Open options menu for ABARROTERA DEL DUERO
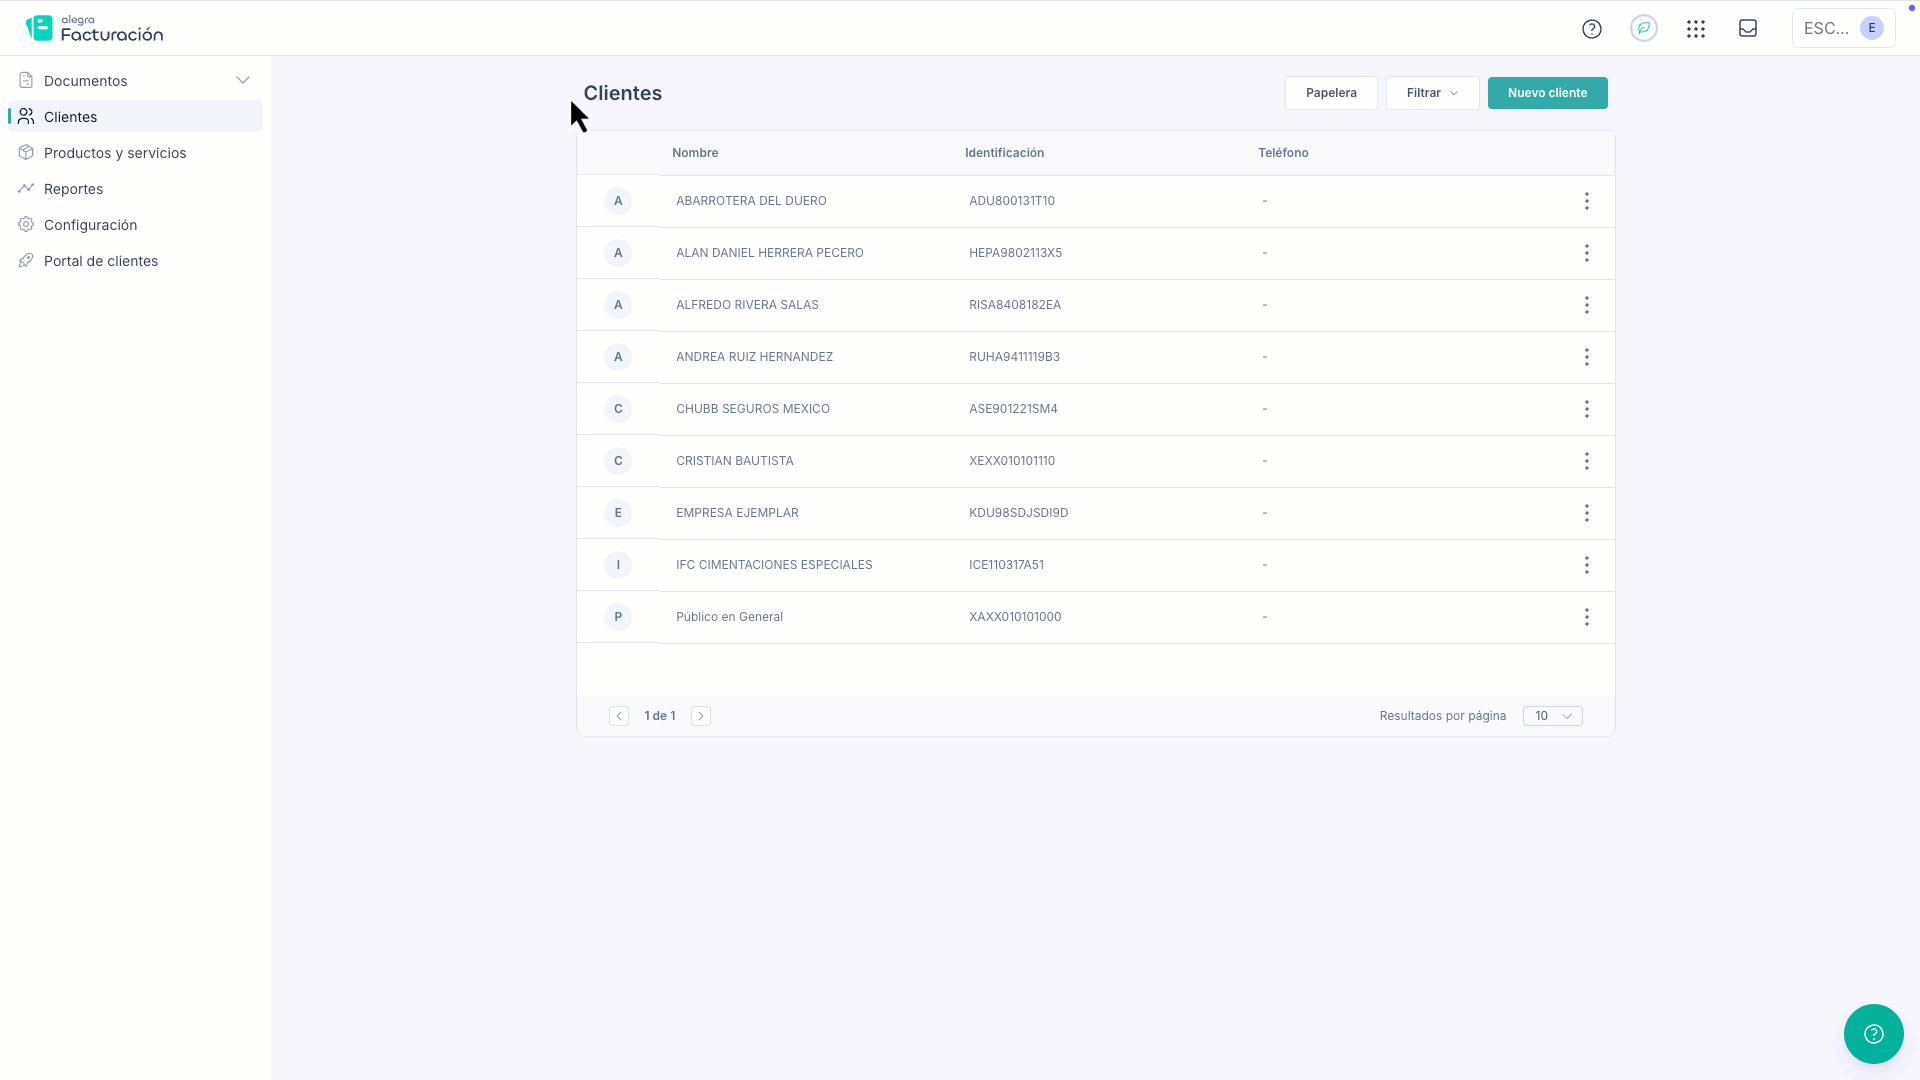The height and width of the screenshot is (1080, 1920). pos(1586,201)
